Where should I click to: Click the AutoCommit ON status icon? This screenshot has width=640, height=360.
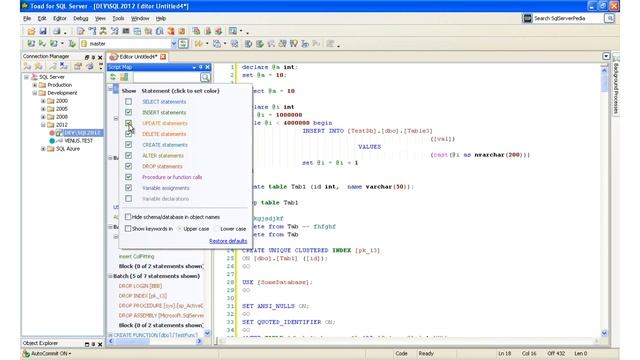(x=26, y=353)
